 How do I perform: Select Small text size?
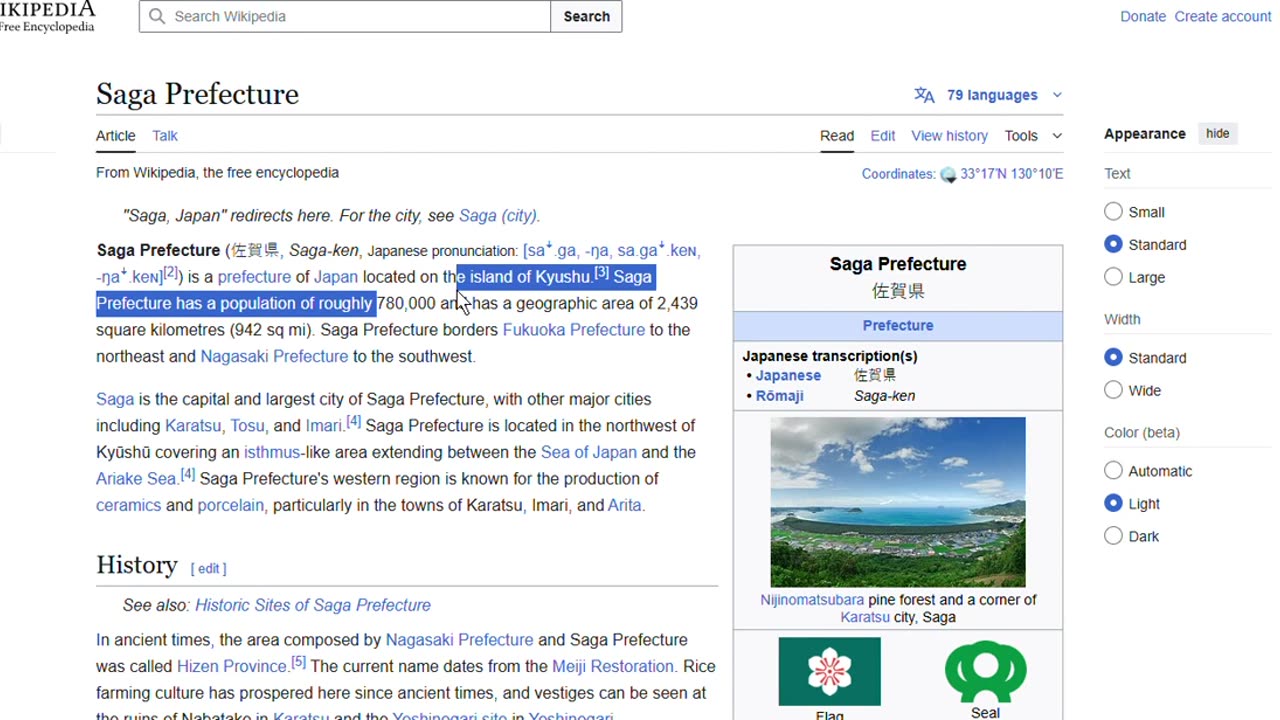point(1113,211)
